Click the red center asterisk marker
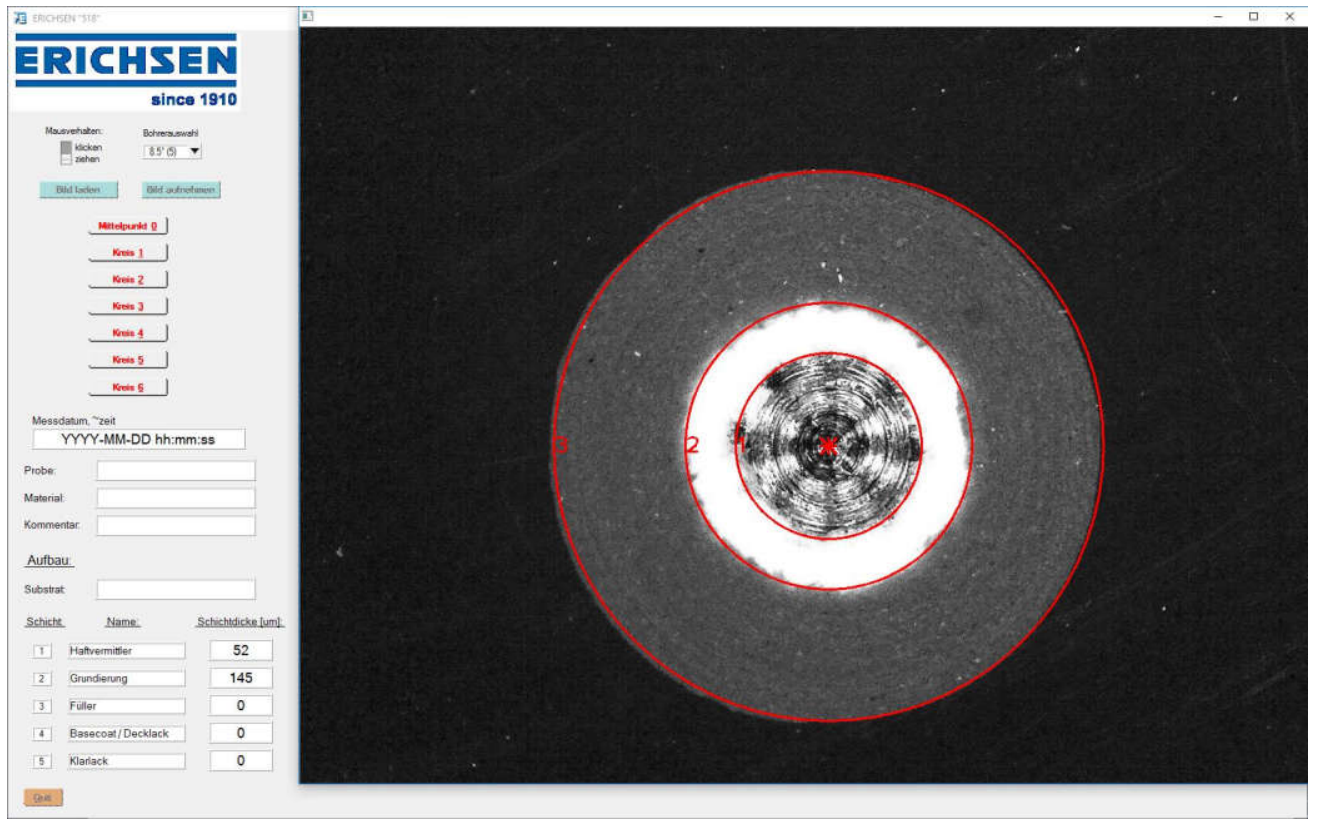This screenshot has width=1324, height=833. (x=828, y=446)
